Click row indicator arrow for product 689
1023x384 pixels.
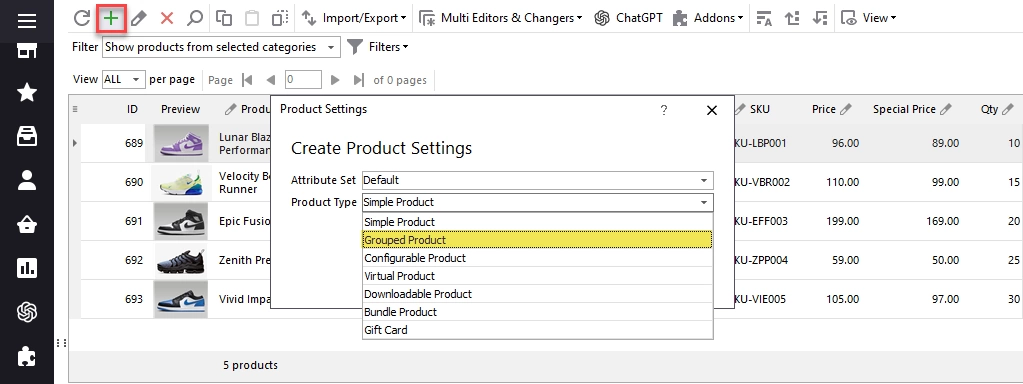(74, 143)
